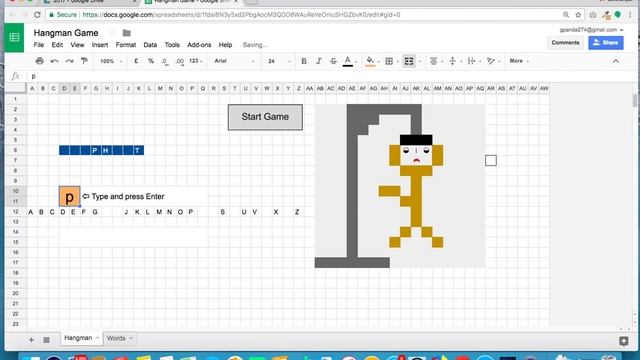640x360 pixels.
Task: Open the Help menu
Action: point(225,45)
